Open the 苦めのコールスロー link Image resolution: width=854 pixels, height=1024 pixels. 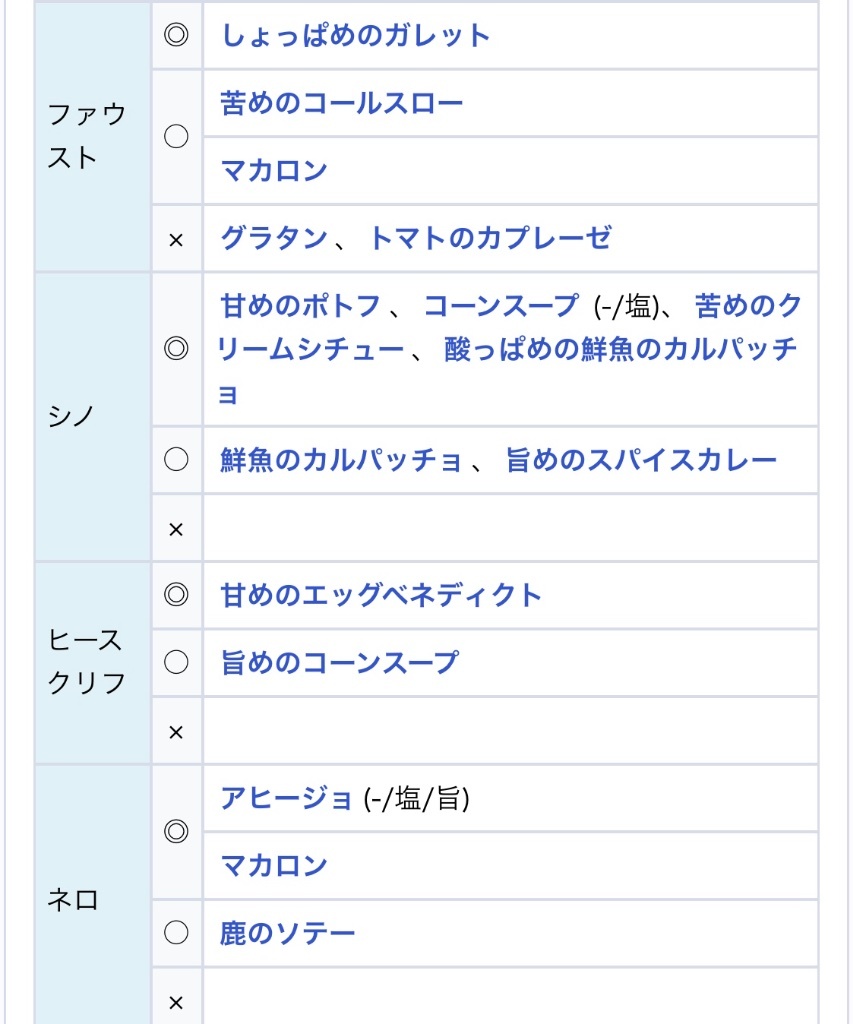[x=341, y=103]
